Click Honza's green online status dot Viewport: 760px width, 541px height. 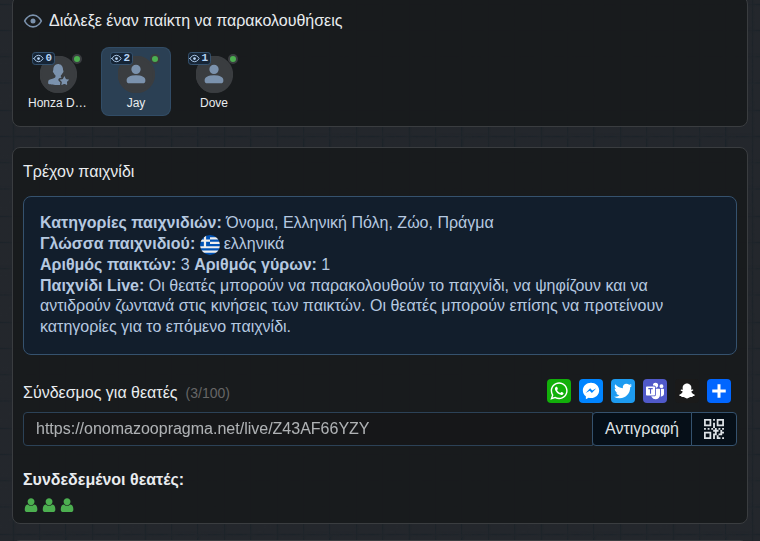click(x=77, y=59)
